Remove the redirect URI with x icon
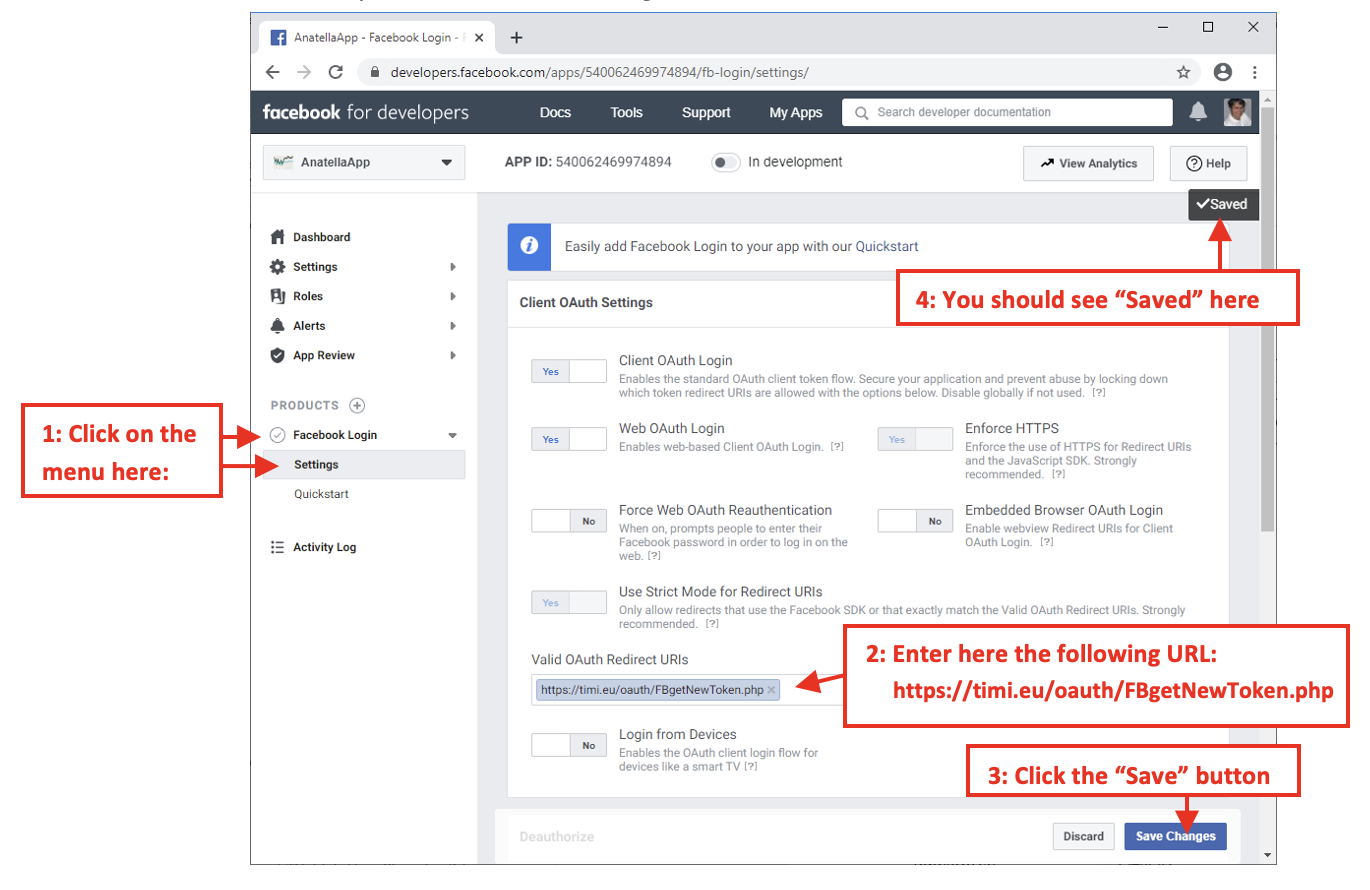 pos(771,690)
